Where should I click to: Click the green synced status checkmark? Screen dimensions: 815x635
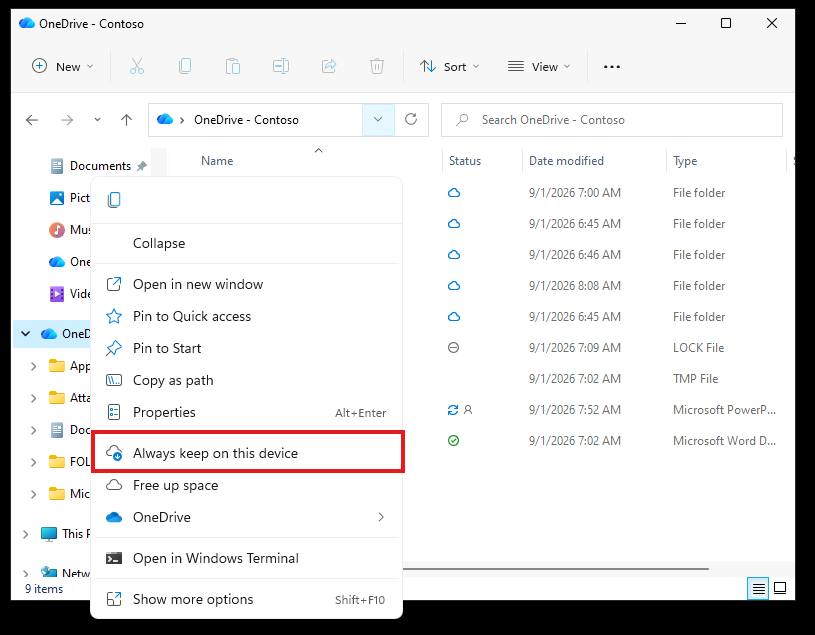coord(454,441)
